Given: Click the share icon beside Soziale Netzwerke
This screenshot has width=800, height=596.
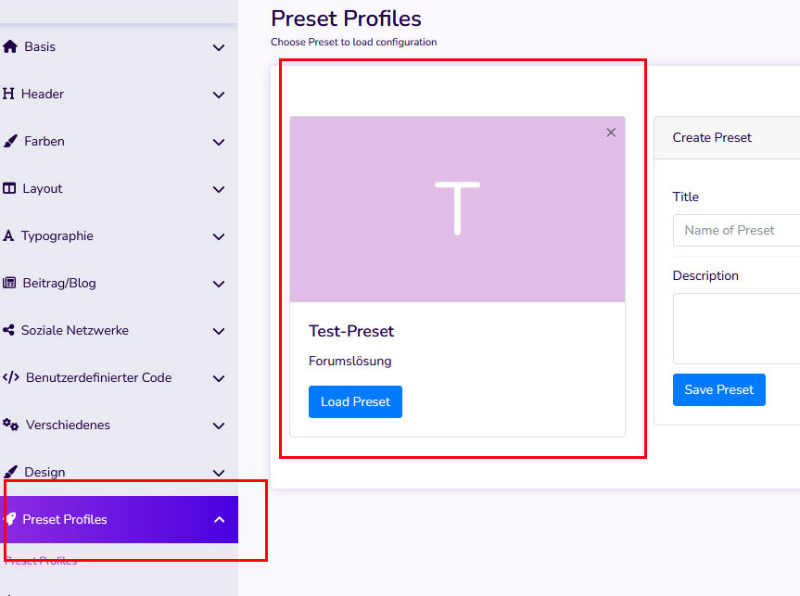Looking at the screenshot, I should (x=8, y=330).
